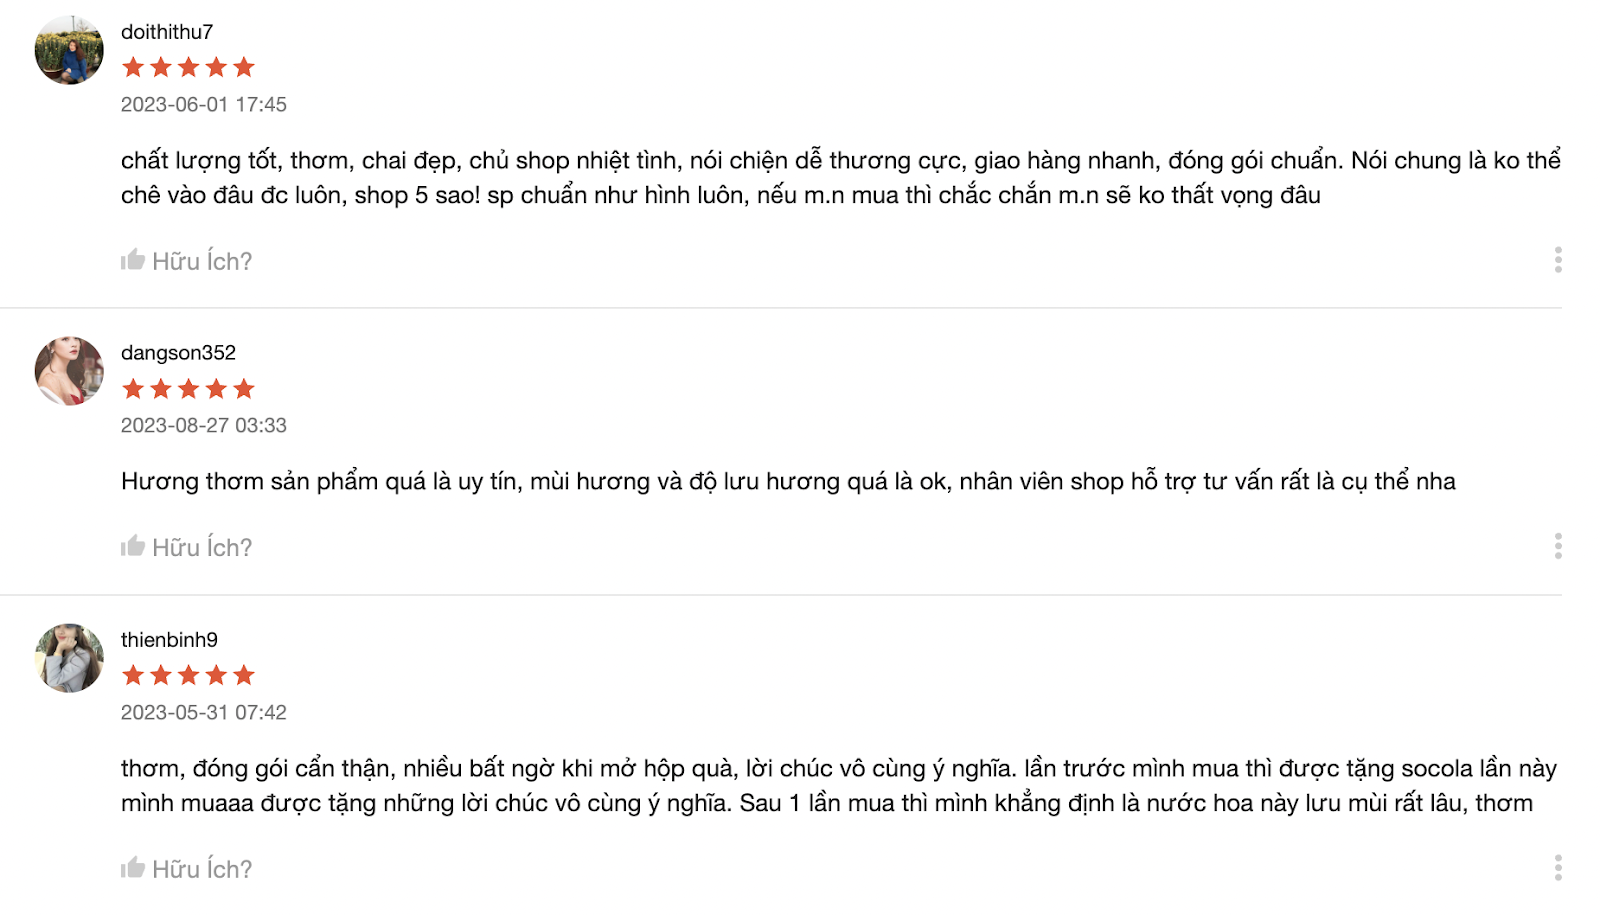The image size is (1600, 915).
Task: Click the 2023-08-27 03:33 review timestamp
Action: 204,425
